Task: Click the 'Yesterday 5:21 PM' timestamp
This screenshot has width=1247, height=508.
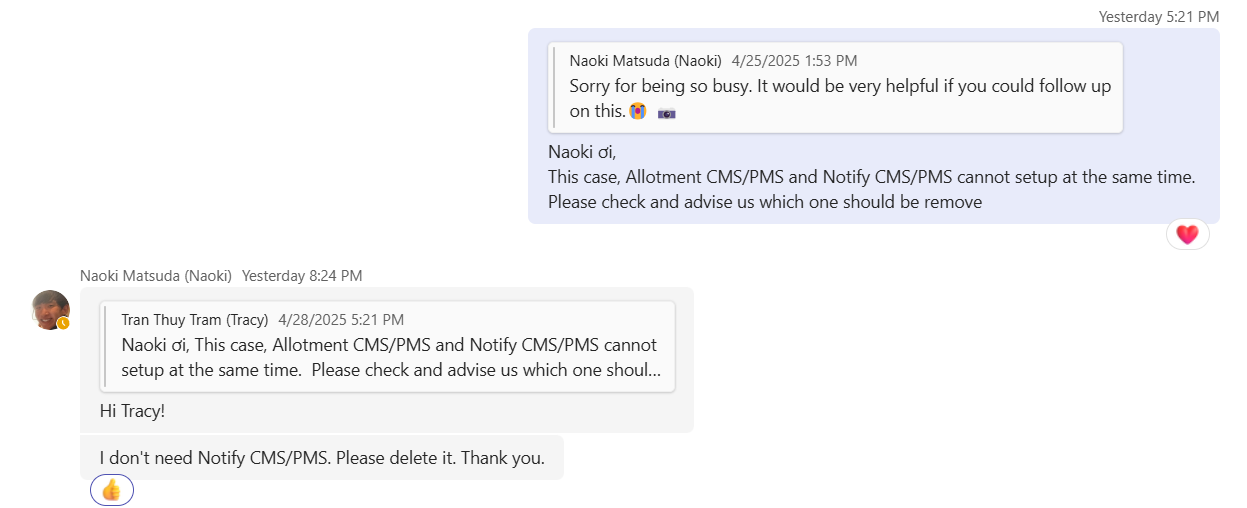Action: click(1158, 16)
